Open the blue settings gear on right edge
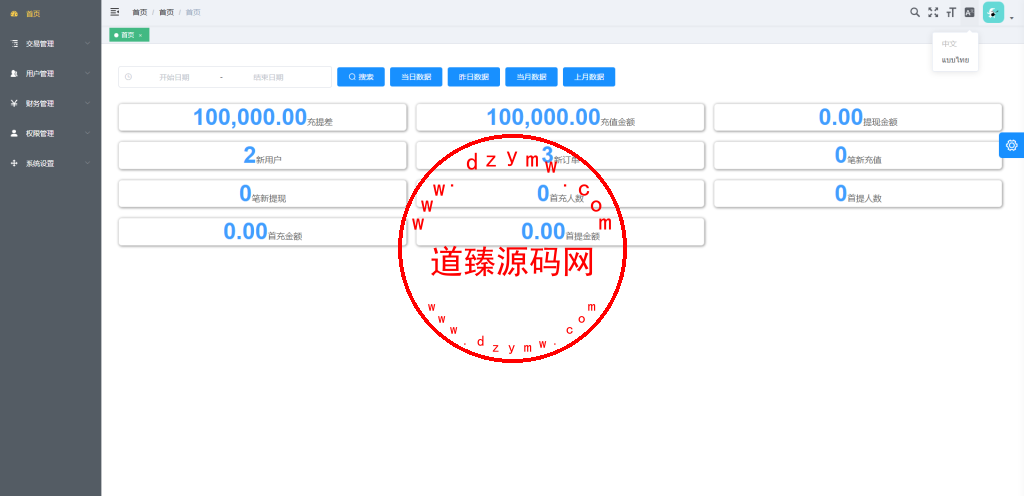Screen dimensions: 1024x496 (x=1012, y=145)
